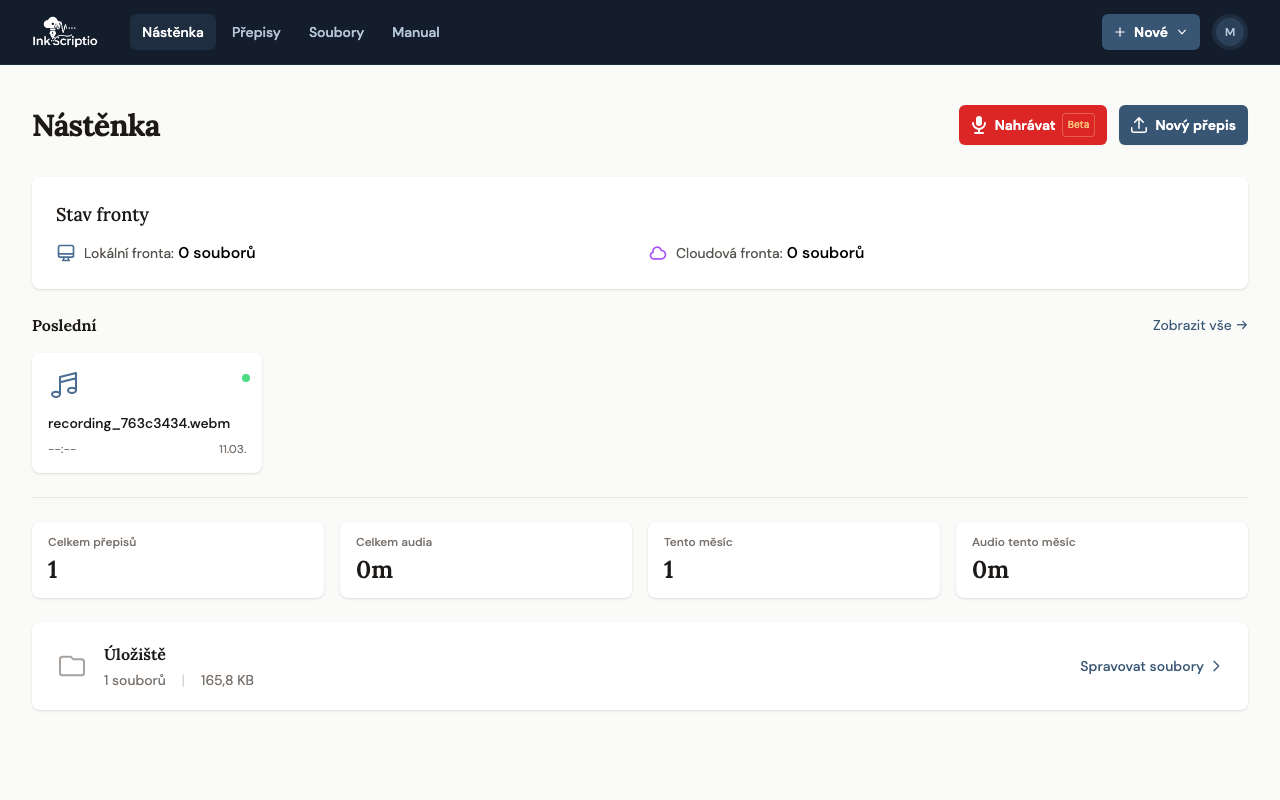Click the InkScriptio logo
This screenshot has height=800, width=1280.
(x=65, y=32)
